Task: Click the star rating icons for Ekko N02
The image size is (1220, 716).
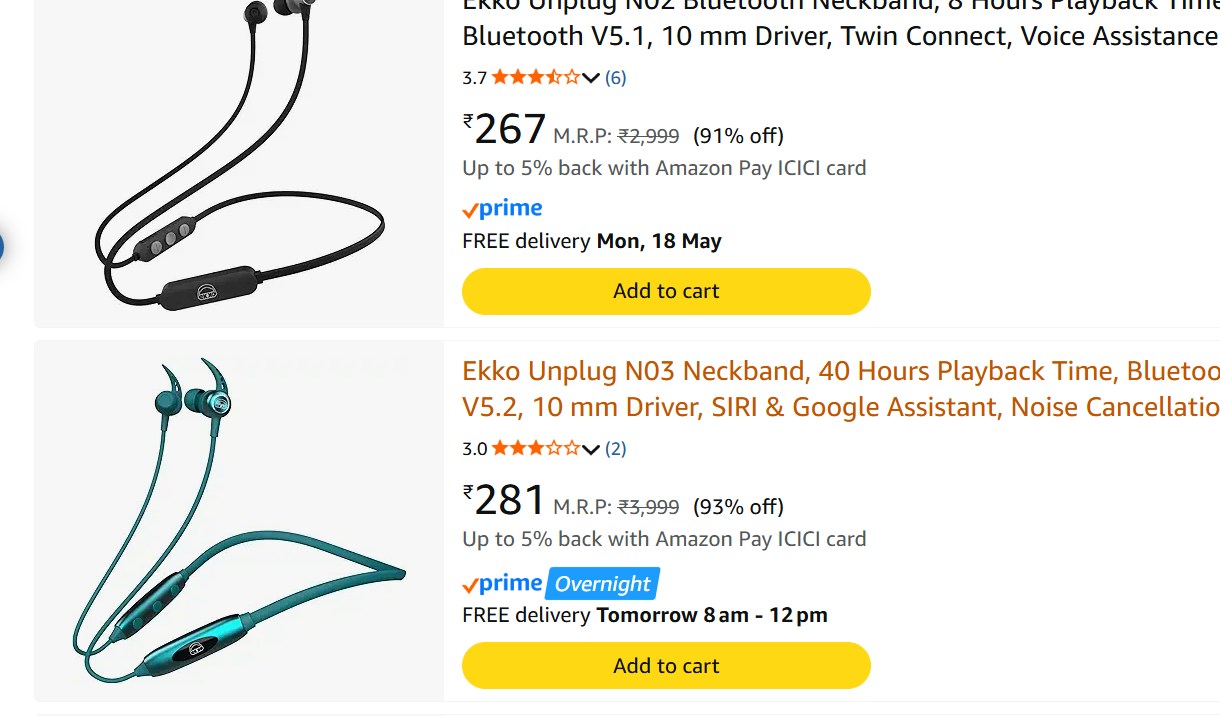Action: pos(536,77)
